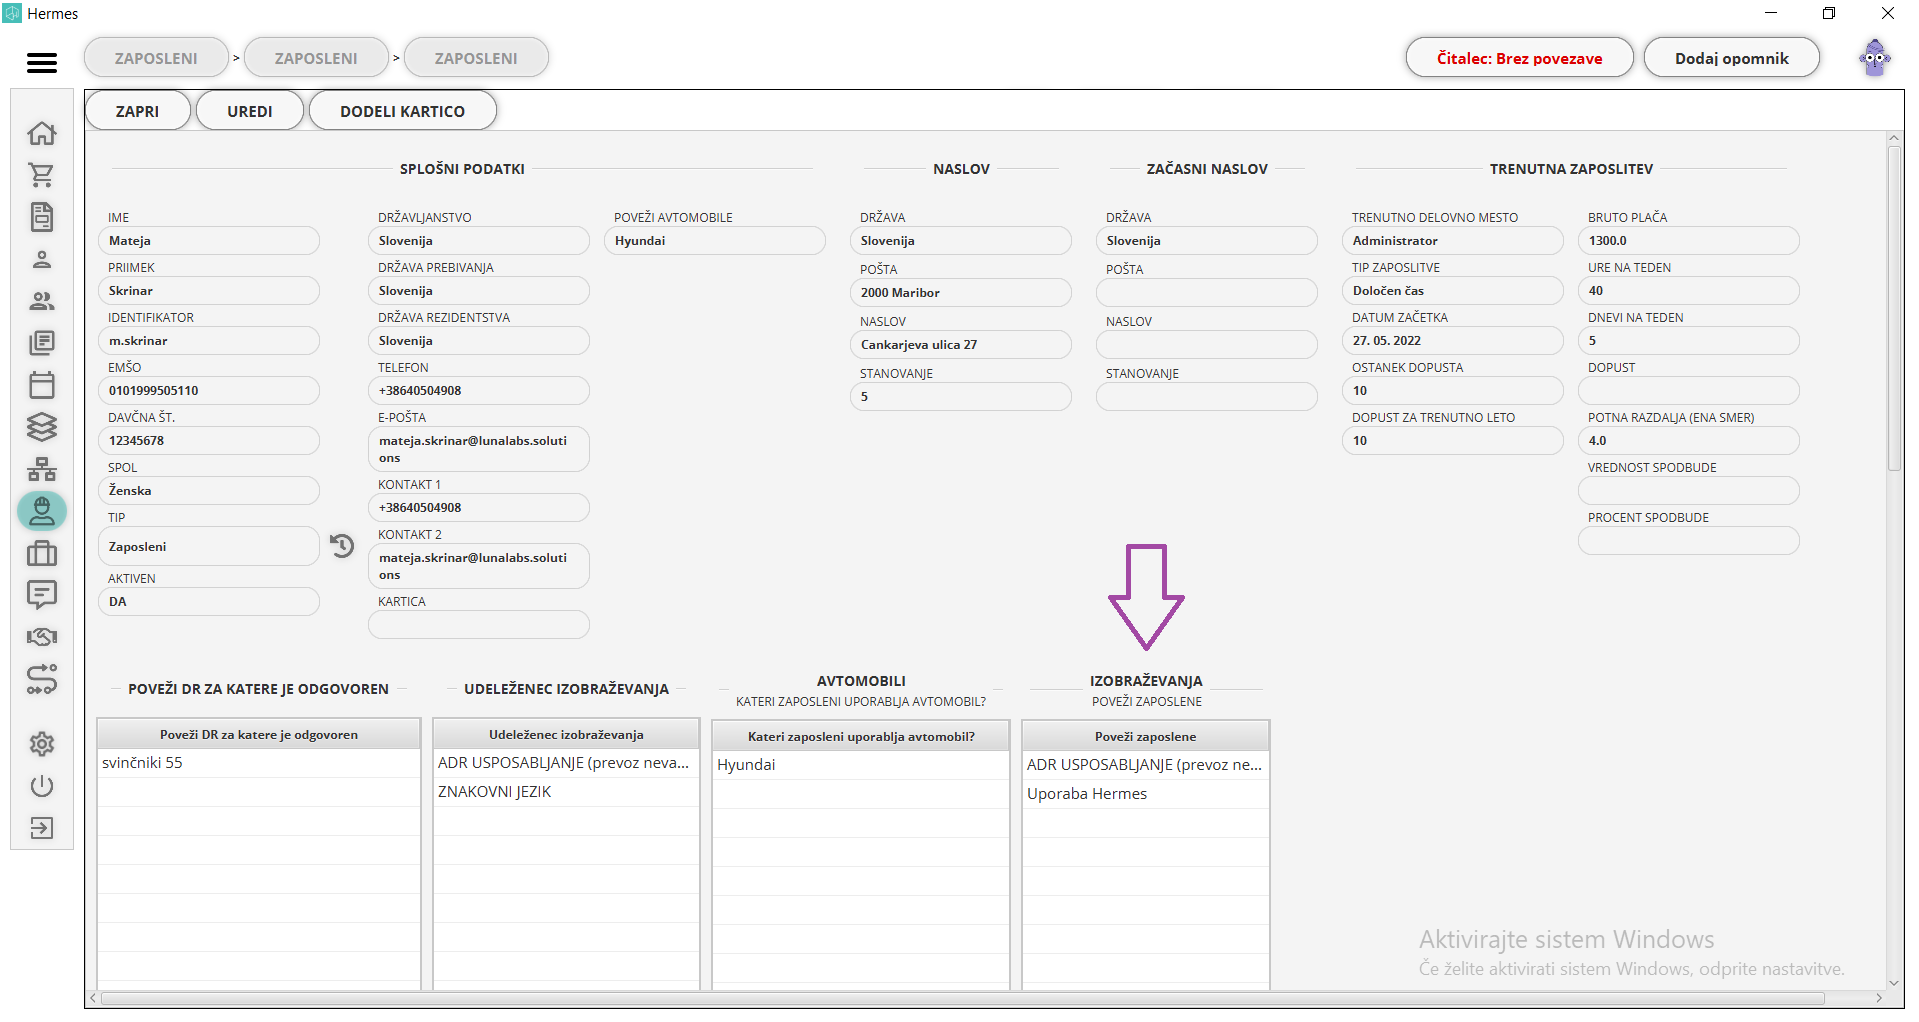Click Čitalec: Brez povezave button

coord(1519,58)
